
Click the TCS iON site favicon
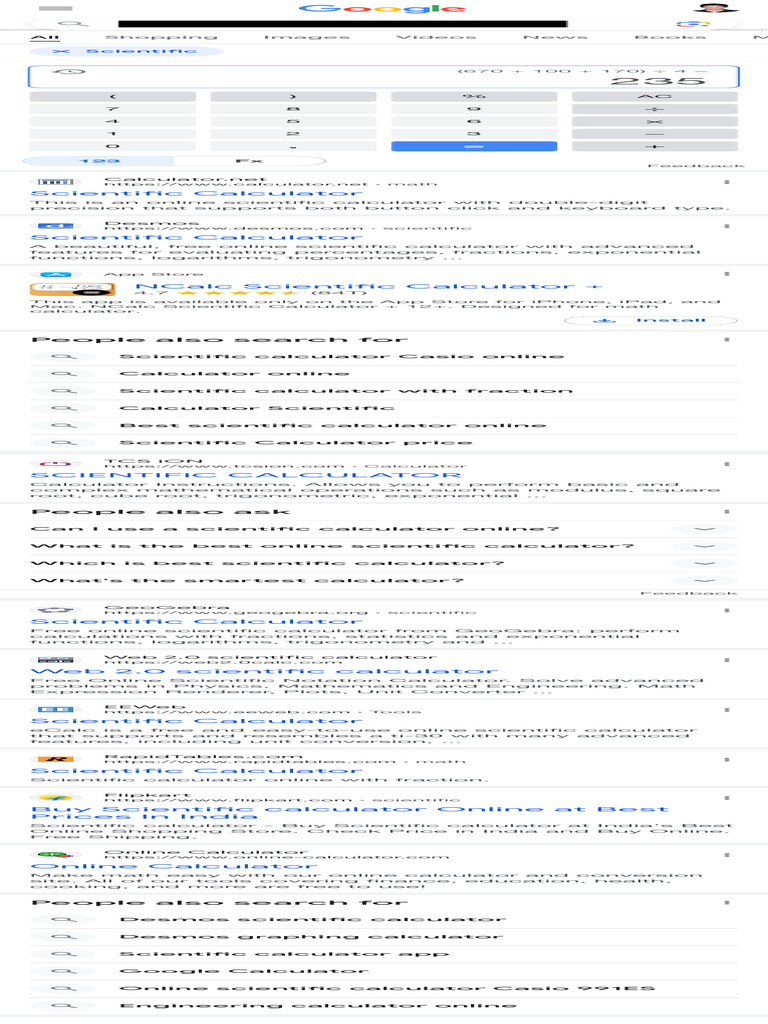[x=56, y=464]
